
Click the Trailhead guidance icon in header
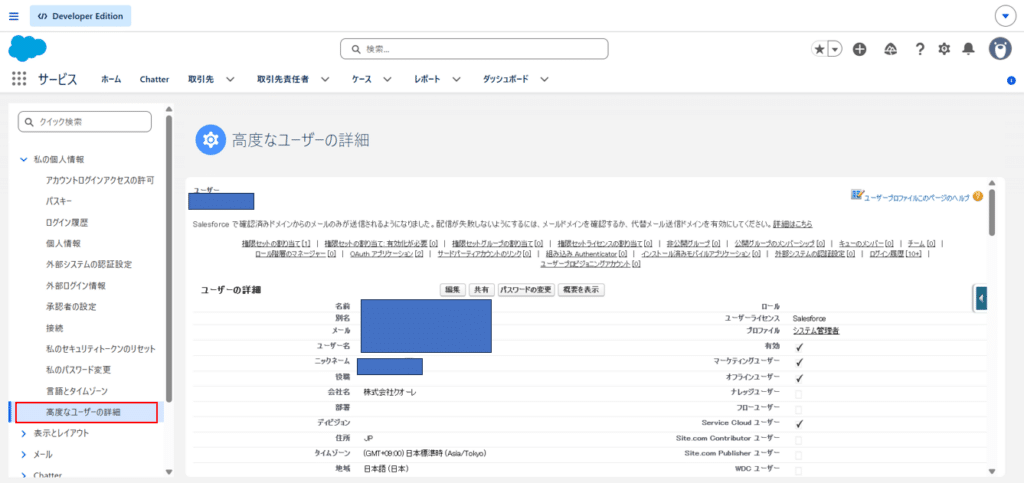click(x=890, y=49)
